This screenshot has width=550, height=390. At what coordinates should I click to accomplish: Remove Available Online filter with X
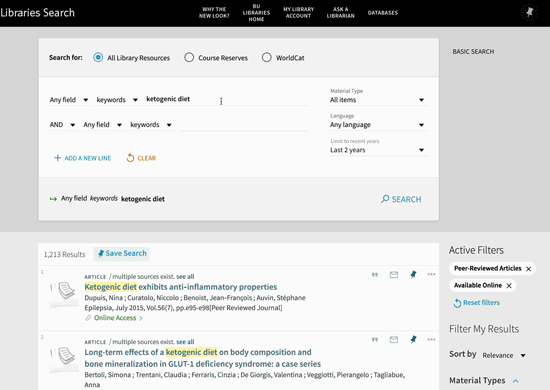tap(509, 286)
